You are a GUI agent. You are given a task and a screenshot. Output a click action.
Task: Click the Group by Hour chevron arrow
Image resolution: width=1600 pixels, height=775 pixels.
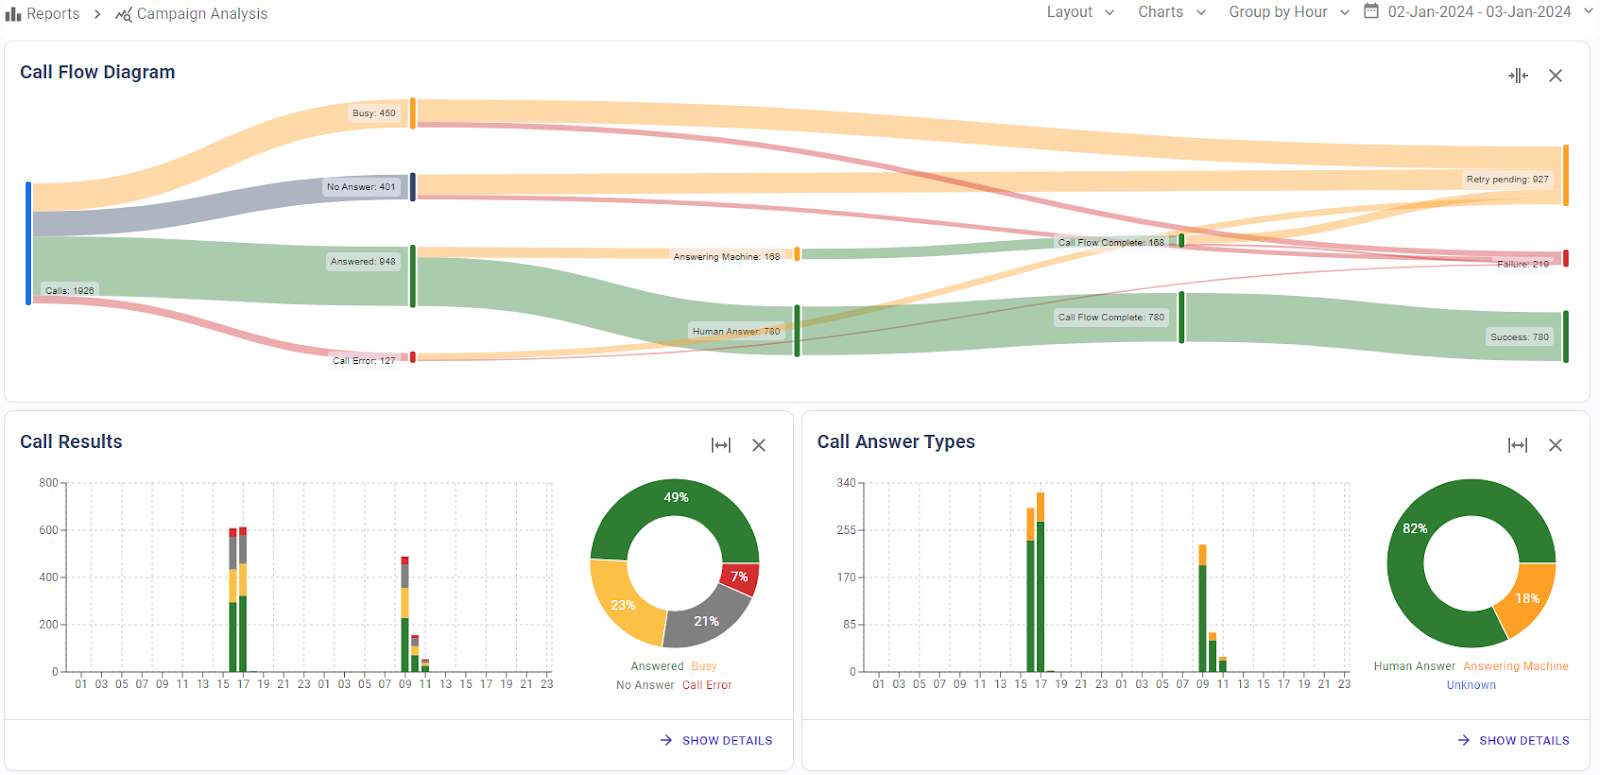[1345, 13]
